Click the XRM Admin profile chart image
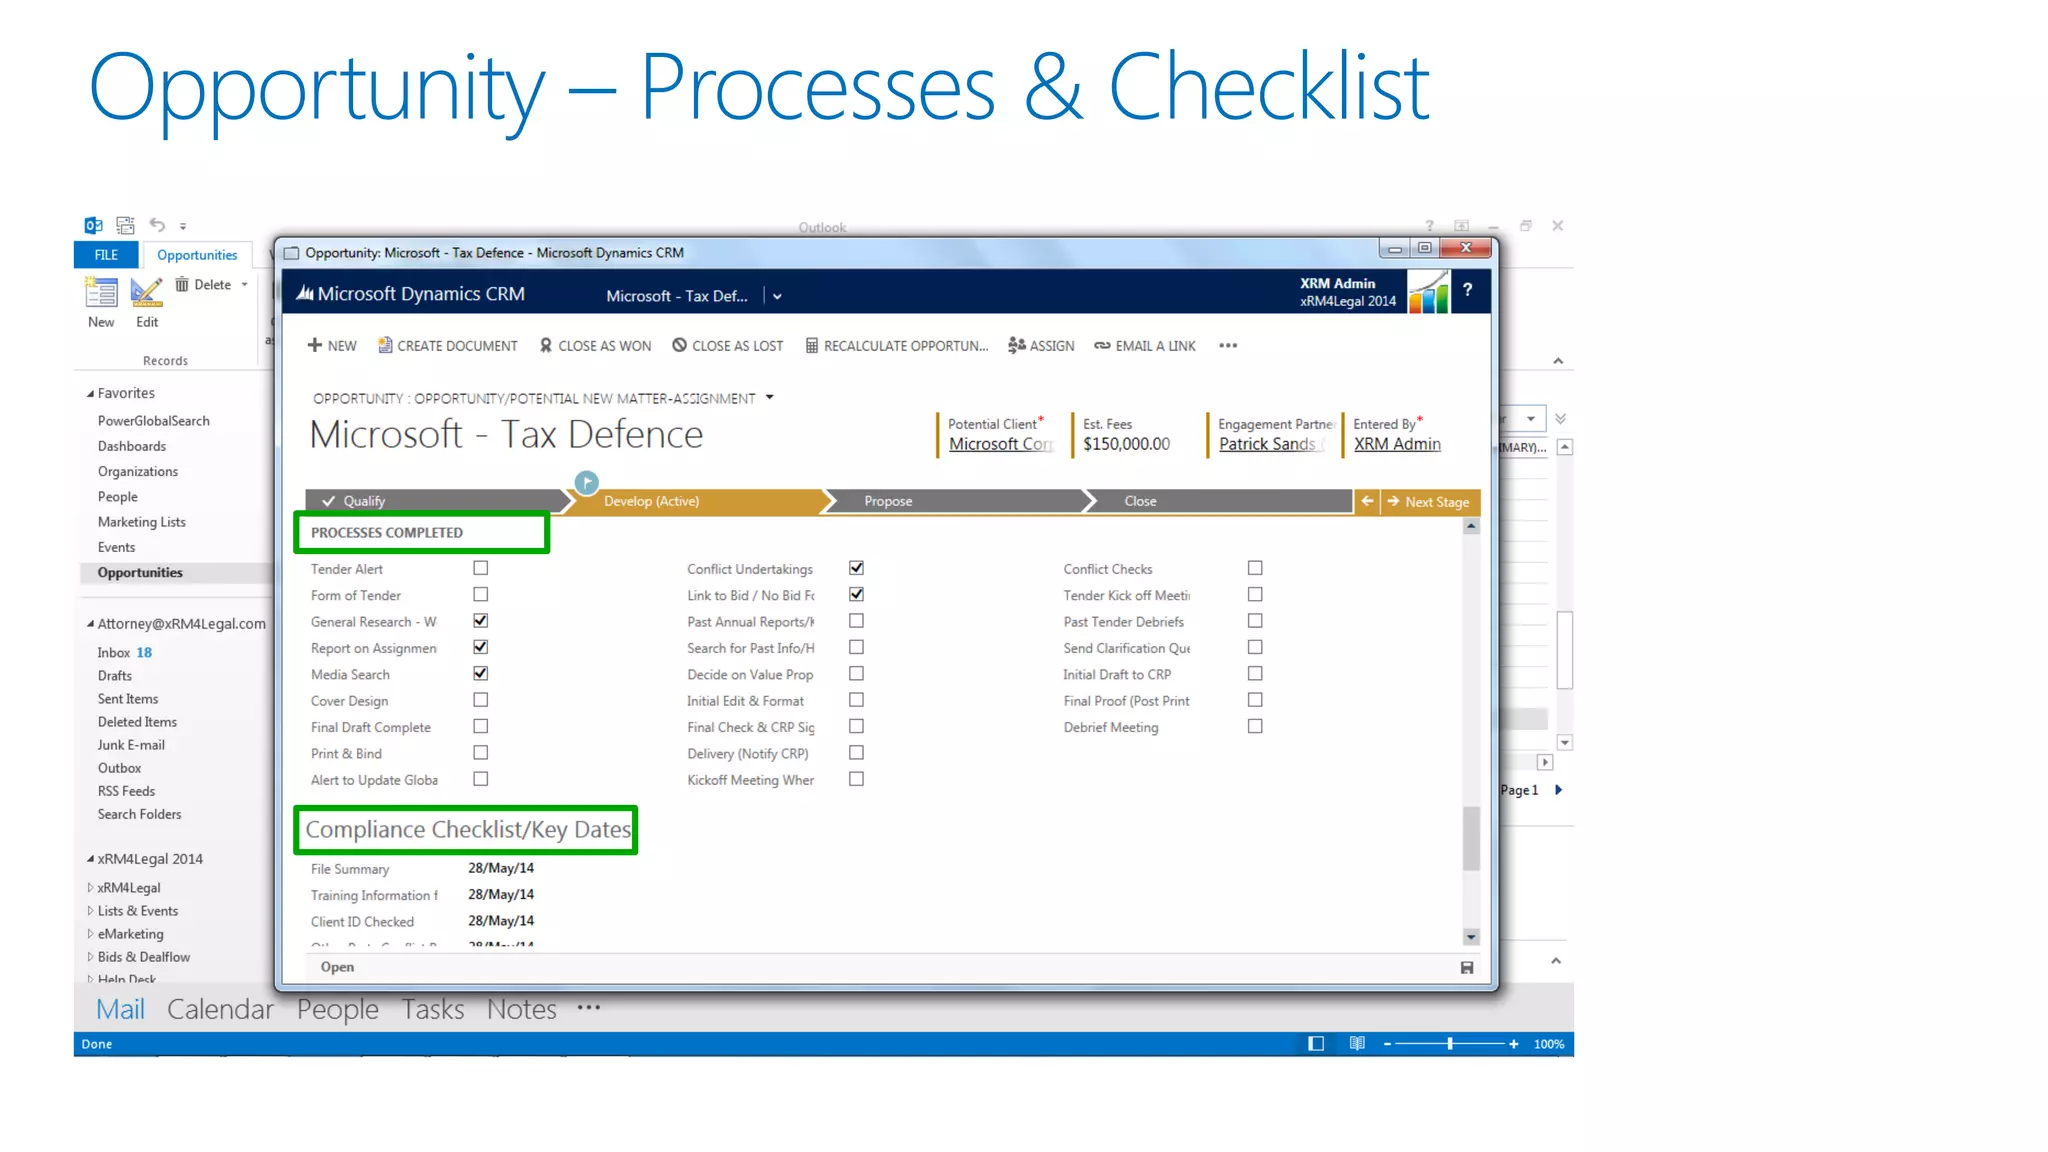This screenshot has width=2048, height=1152. (x=1429, y=291)
